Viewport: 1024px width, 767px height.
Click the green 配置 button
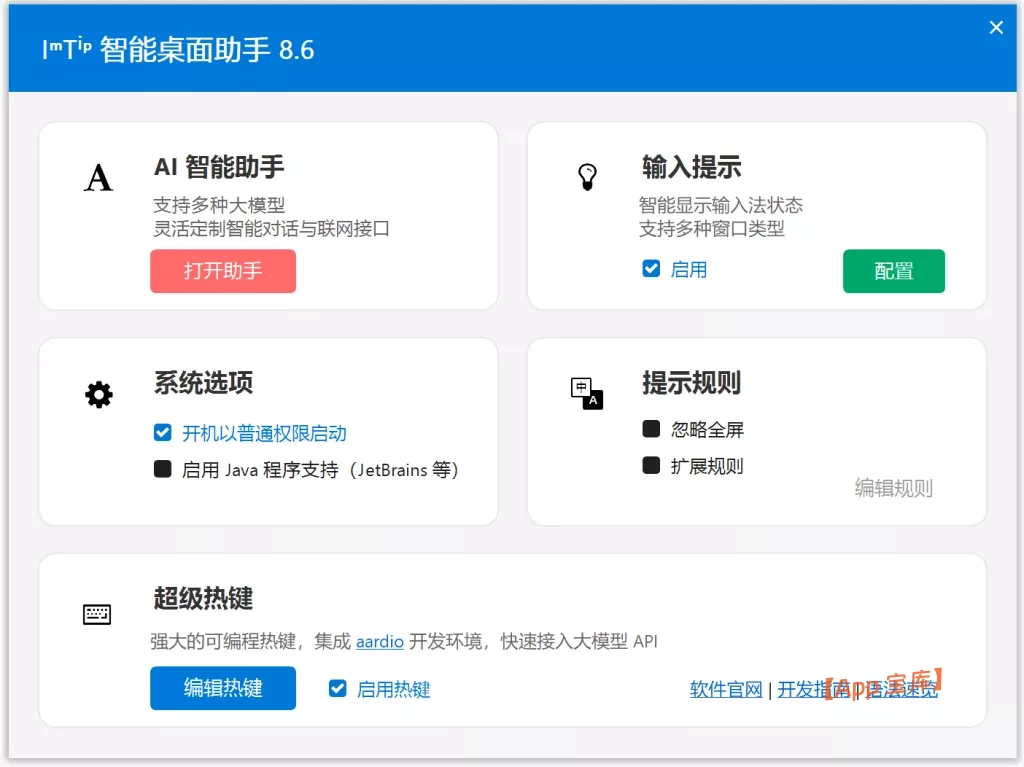click(x=893, y=271)
